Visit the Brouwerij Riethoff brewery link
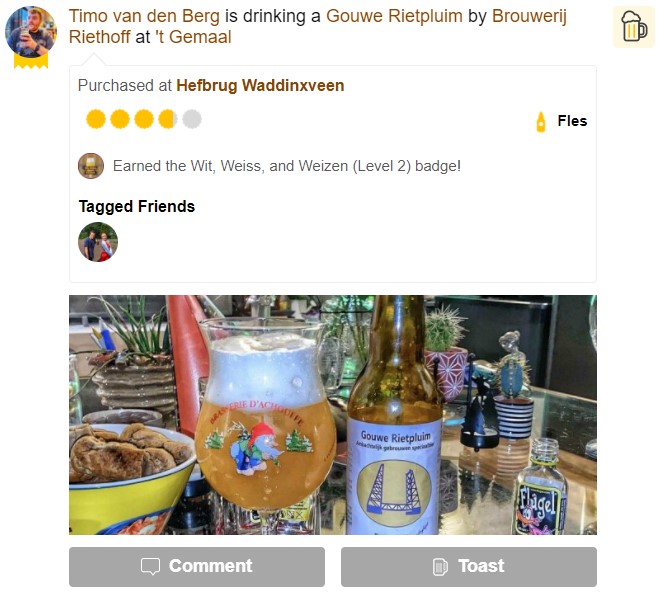 (318, 26)
